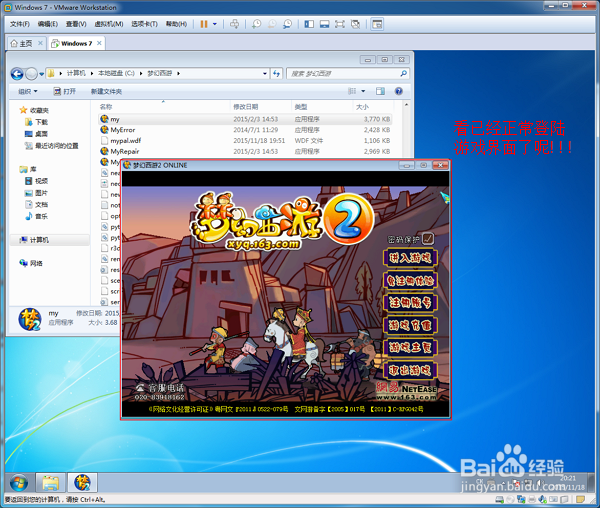Take a snapshot of this virtual machine
The height and width of the screenshot is (508, 600).
(256, 24)
